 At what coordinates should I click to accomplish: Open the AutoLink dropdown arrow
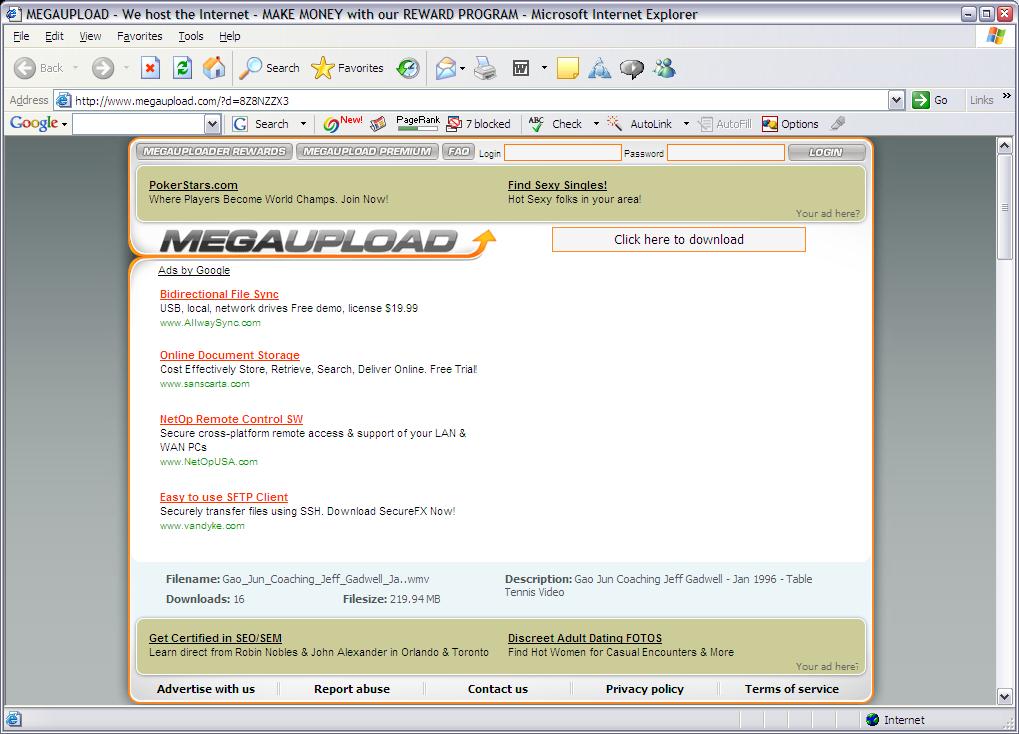point(686,124)
